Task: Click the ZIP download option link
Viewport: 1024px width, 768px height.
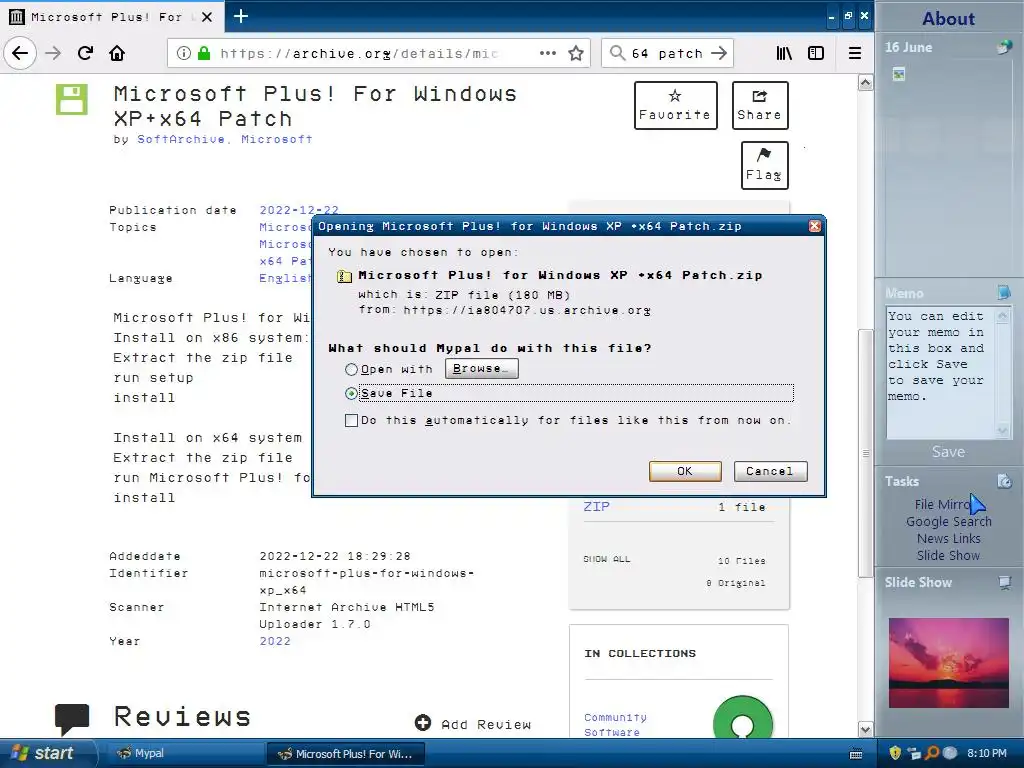Action: 596,506
